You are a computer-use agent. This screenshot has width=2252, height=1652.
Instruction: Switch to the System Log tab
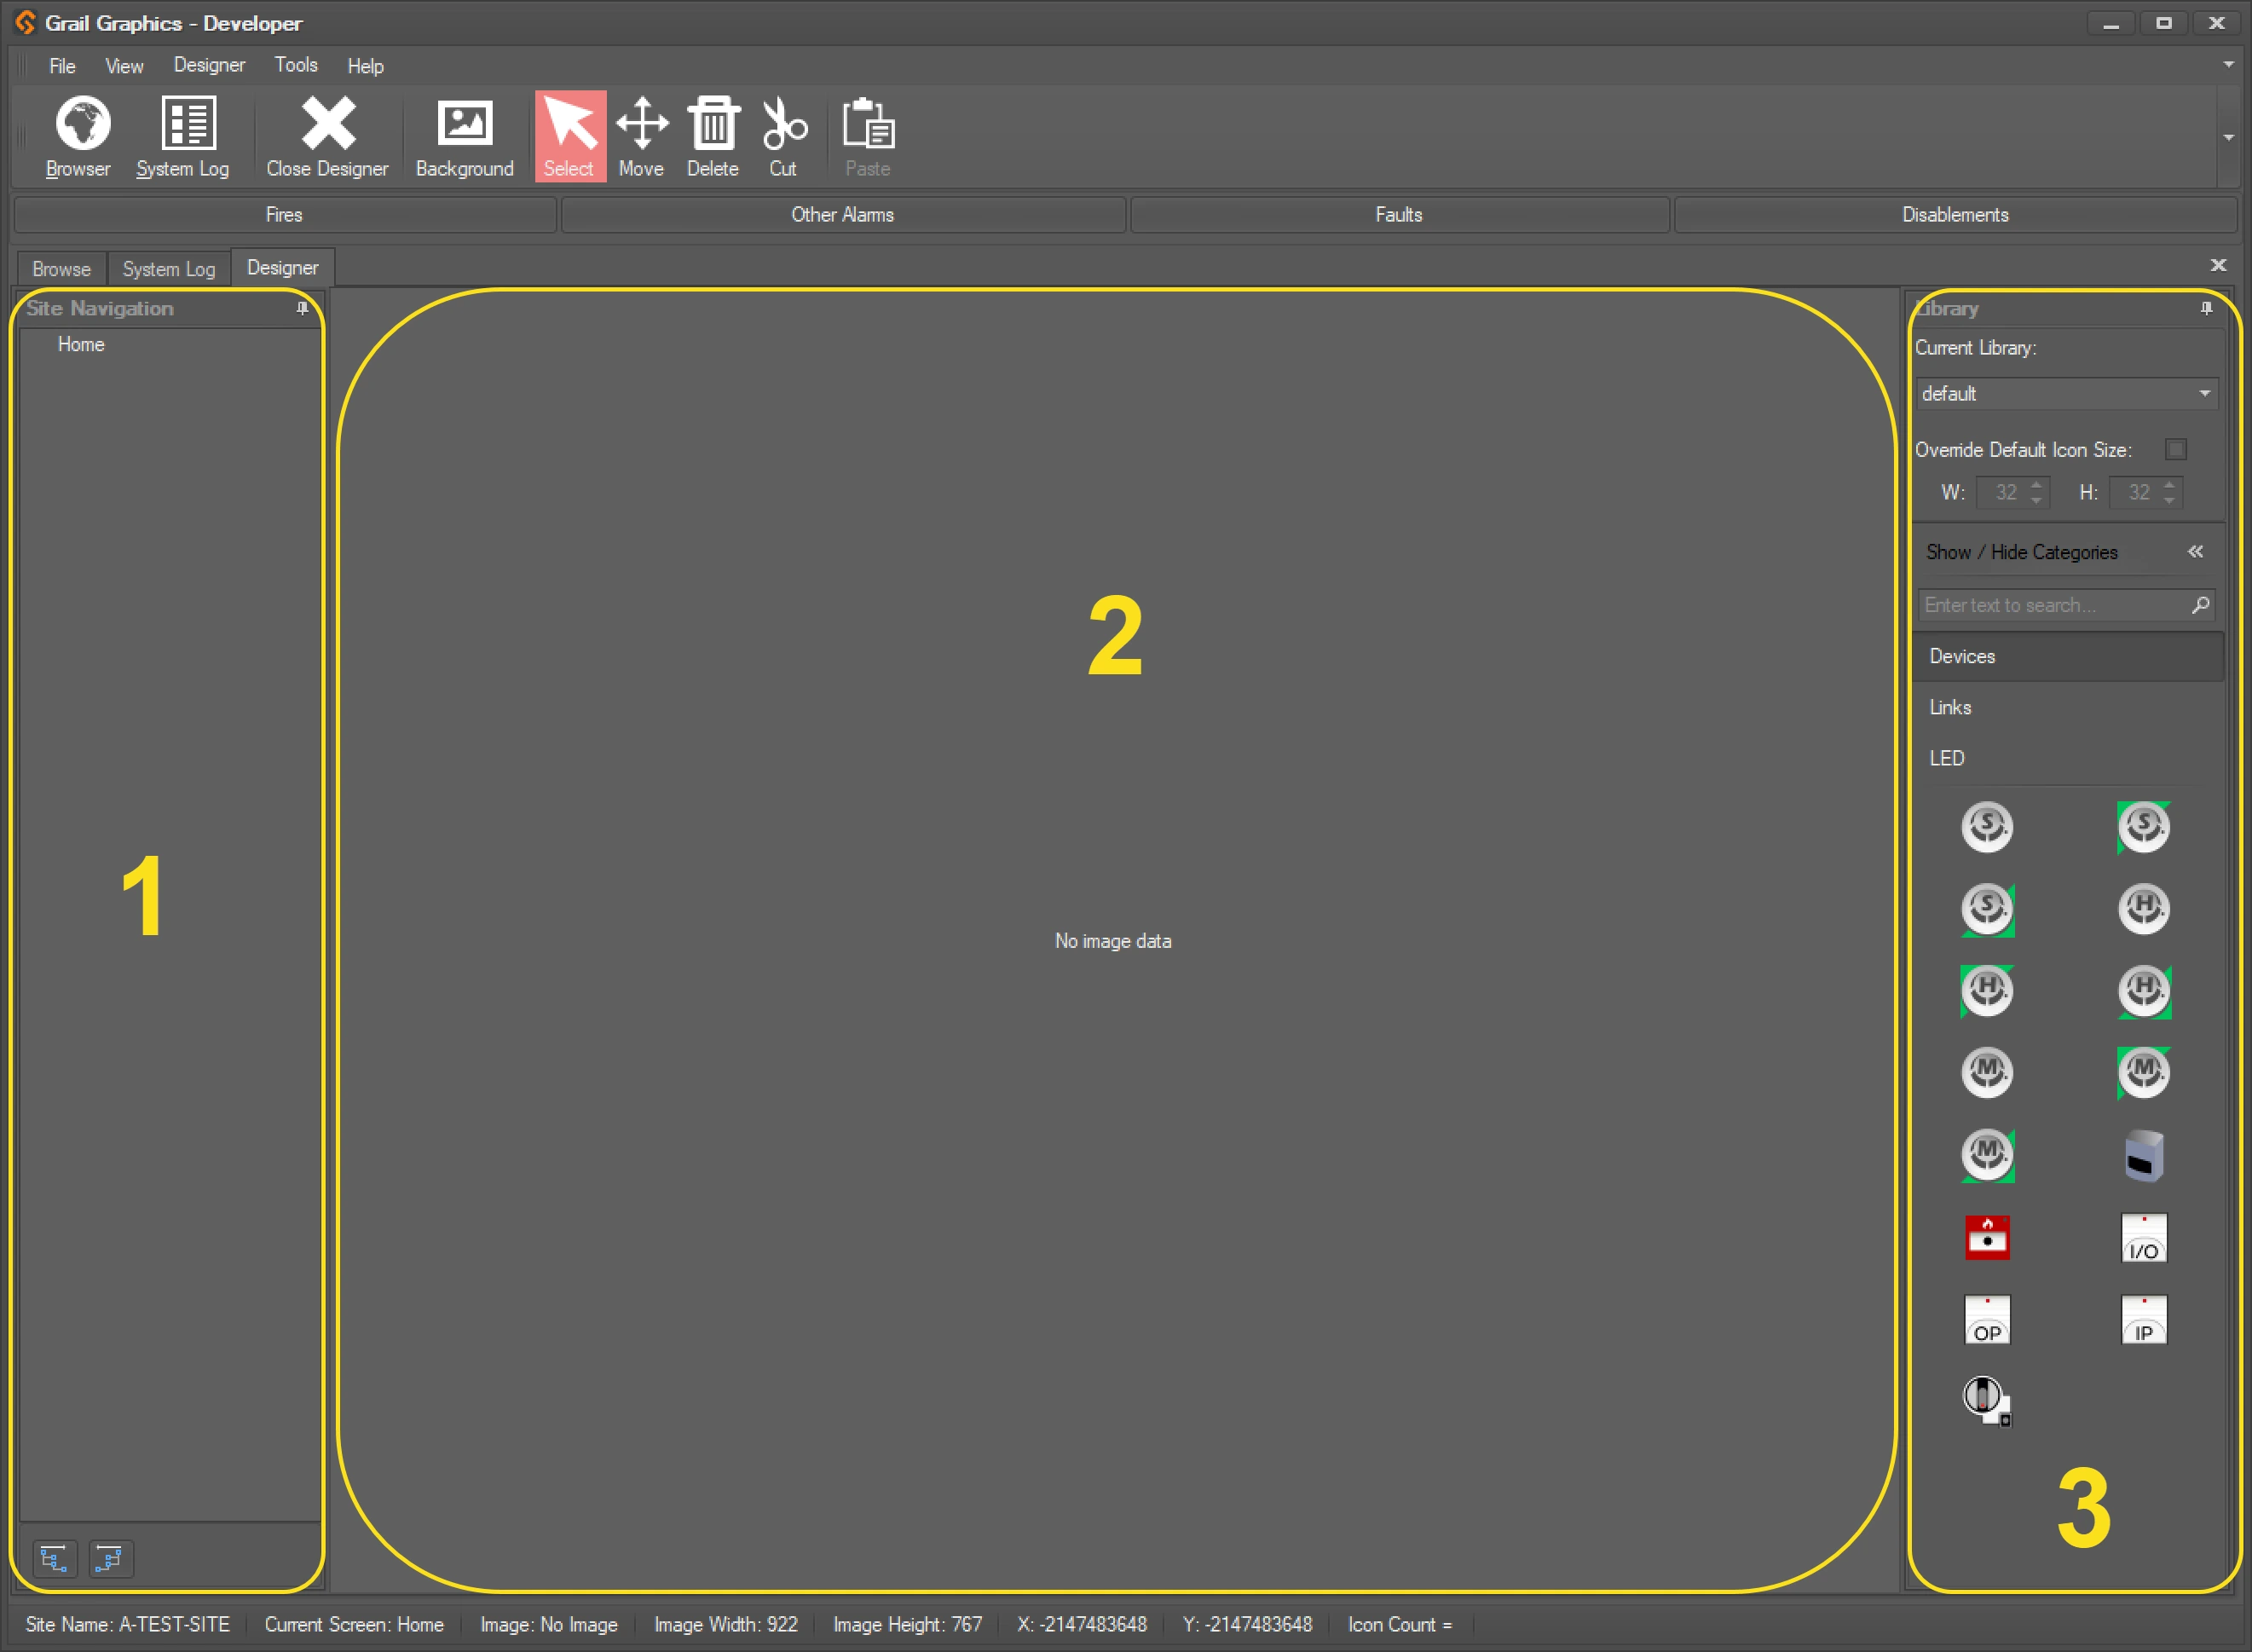(x=168, y=267)
